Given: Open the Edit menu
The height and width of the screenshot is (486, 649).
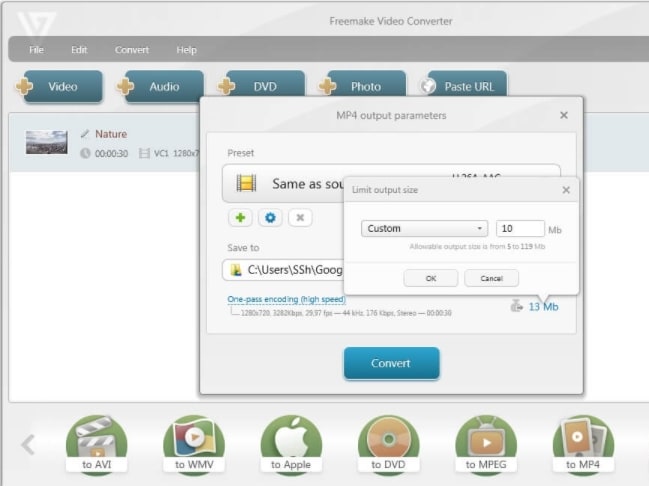Looking at the screenshot, I should tap(79, 50).
